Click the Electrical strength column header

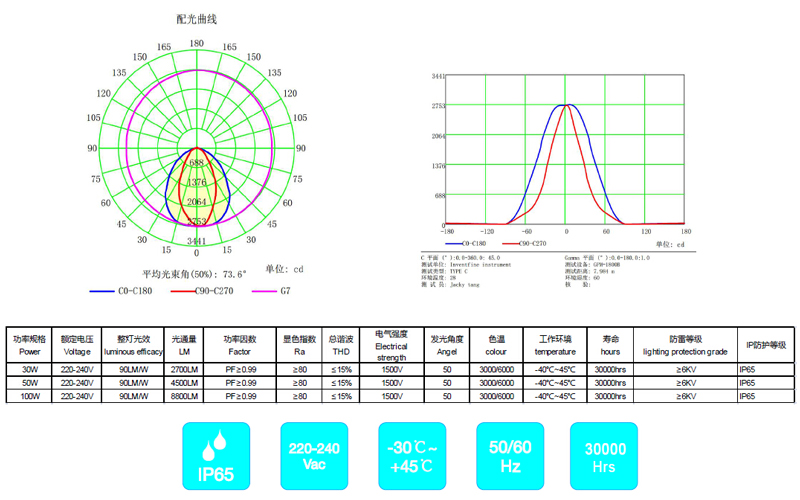pos(388,346)
